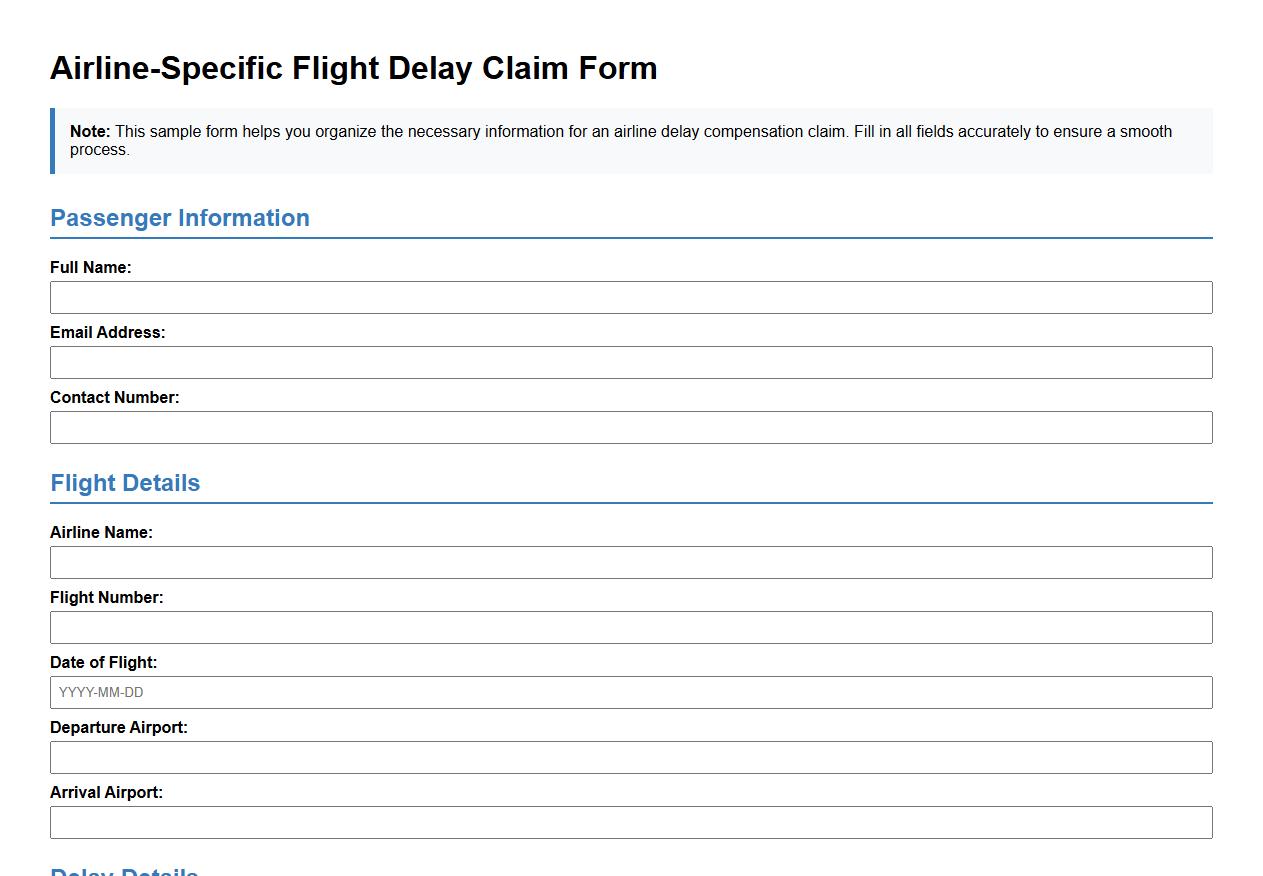Click the Arrival Airport label
Image resolution: width=1263 pixels, height=876 pixels.
tap(106, 792)
